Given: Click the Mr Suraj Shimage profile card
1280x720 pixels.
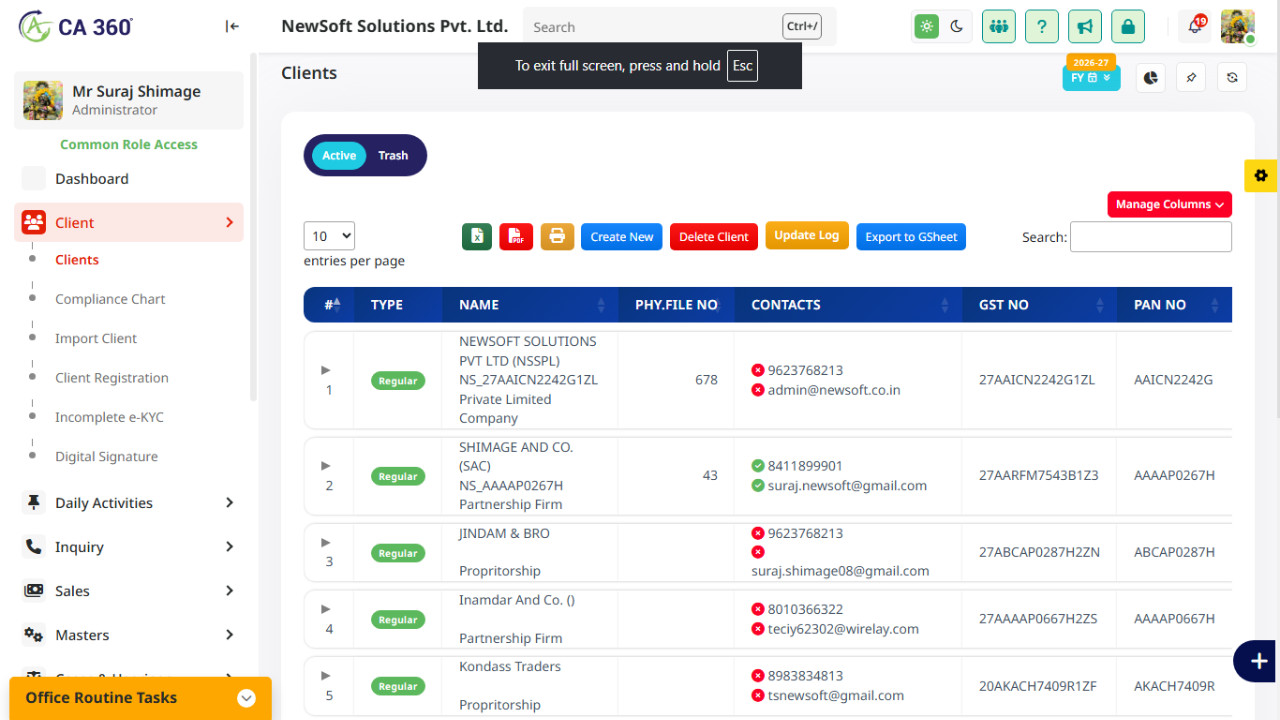Looking at the screenshot, I should click(x=129, y=100).
